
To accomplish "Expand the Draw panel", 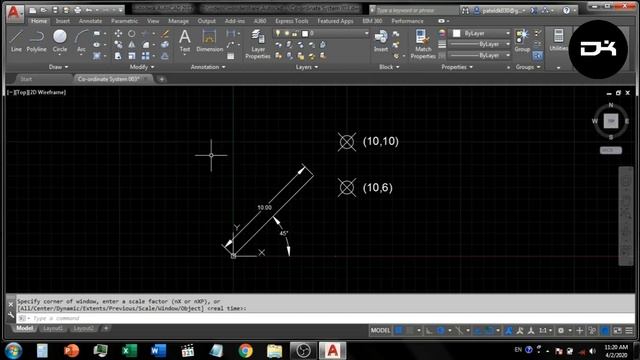I will (58, 67).
